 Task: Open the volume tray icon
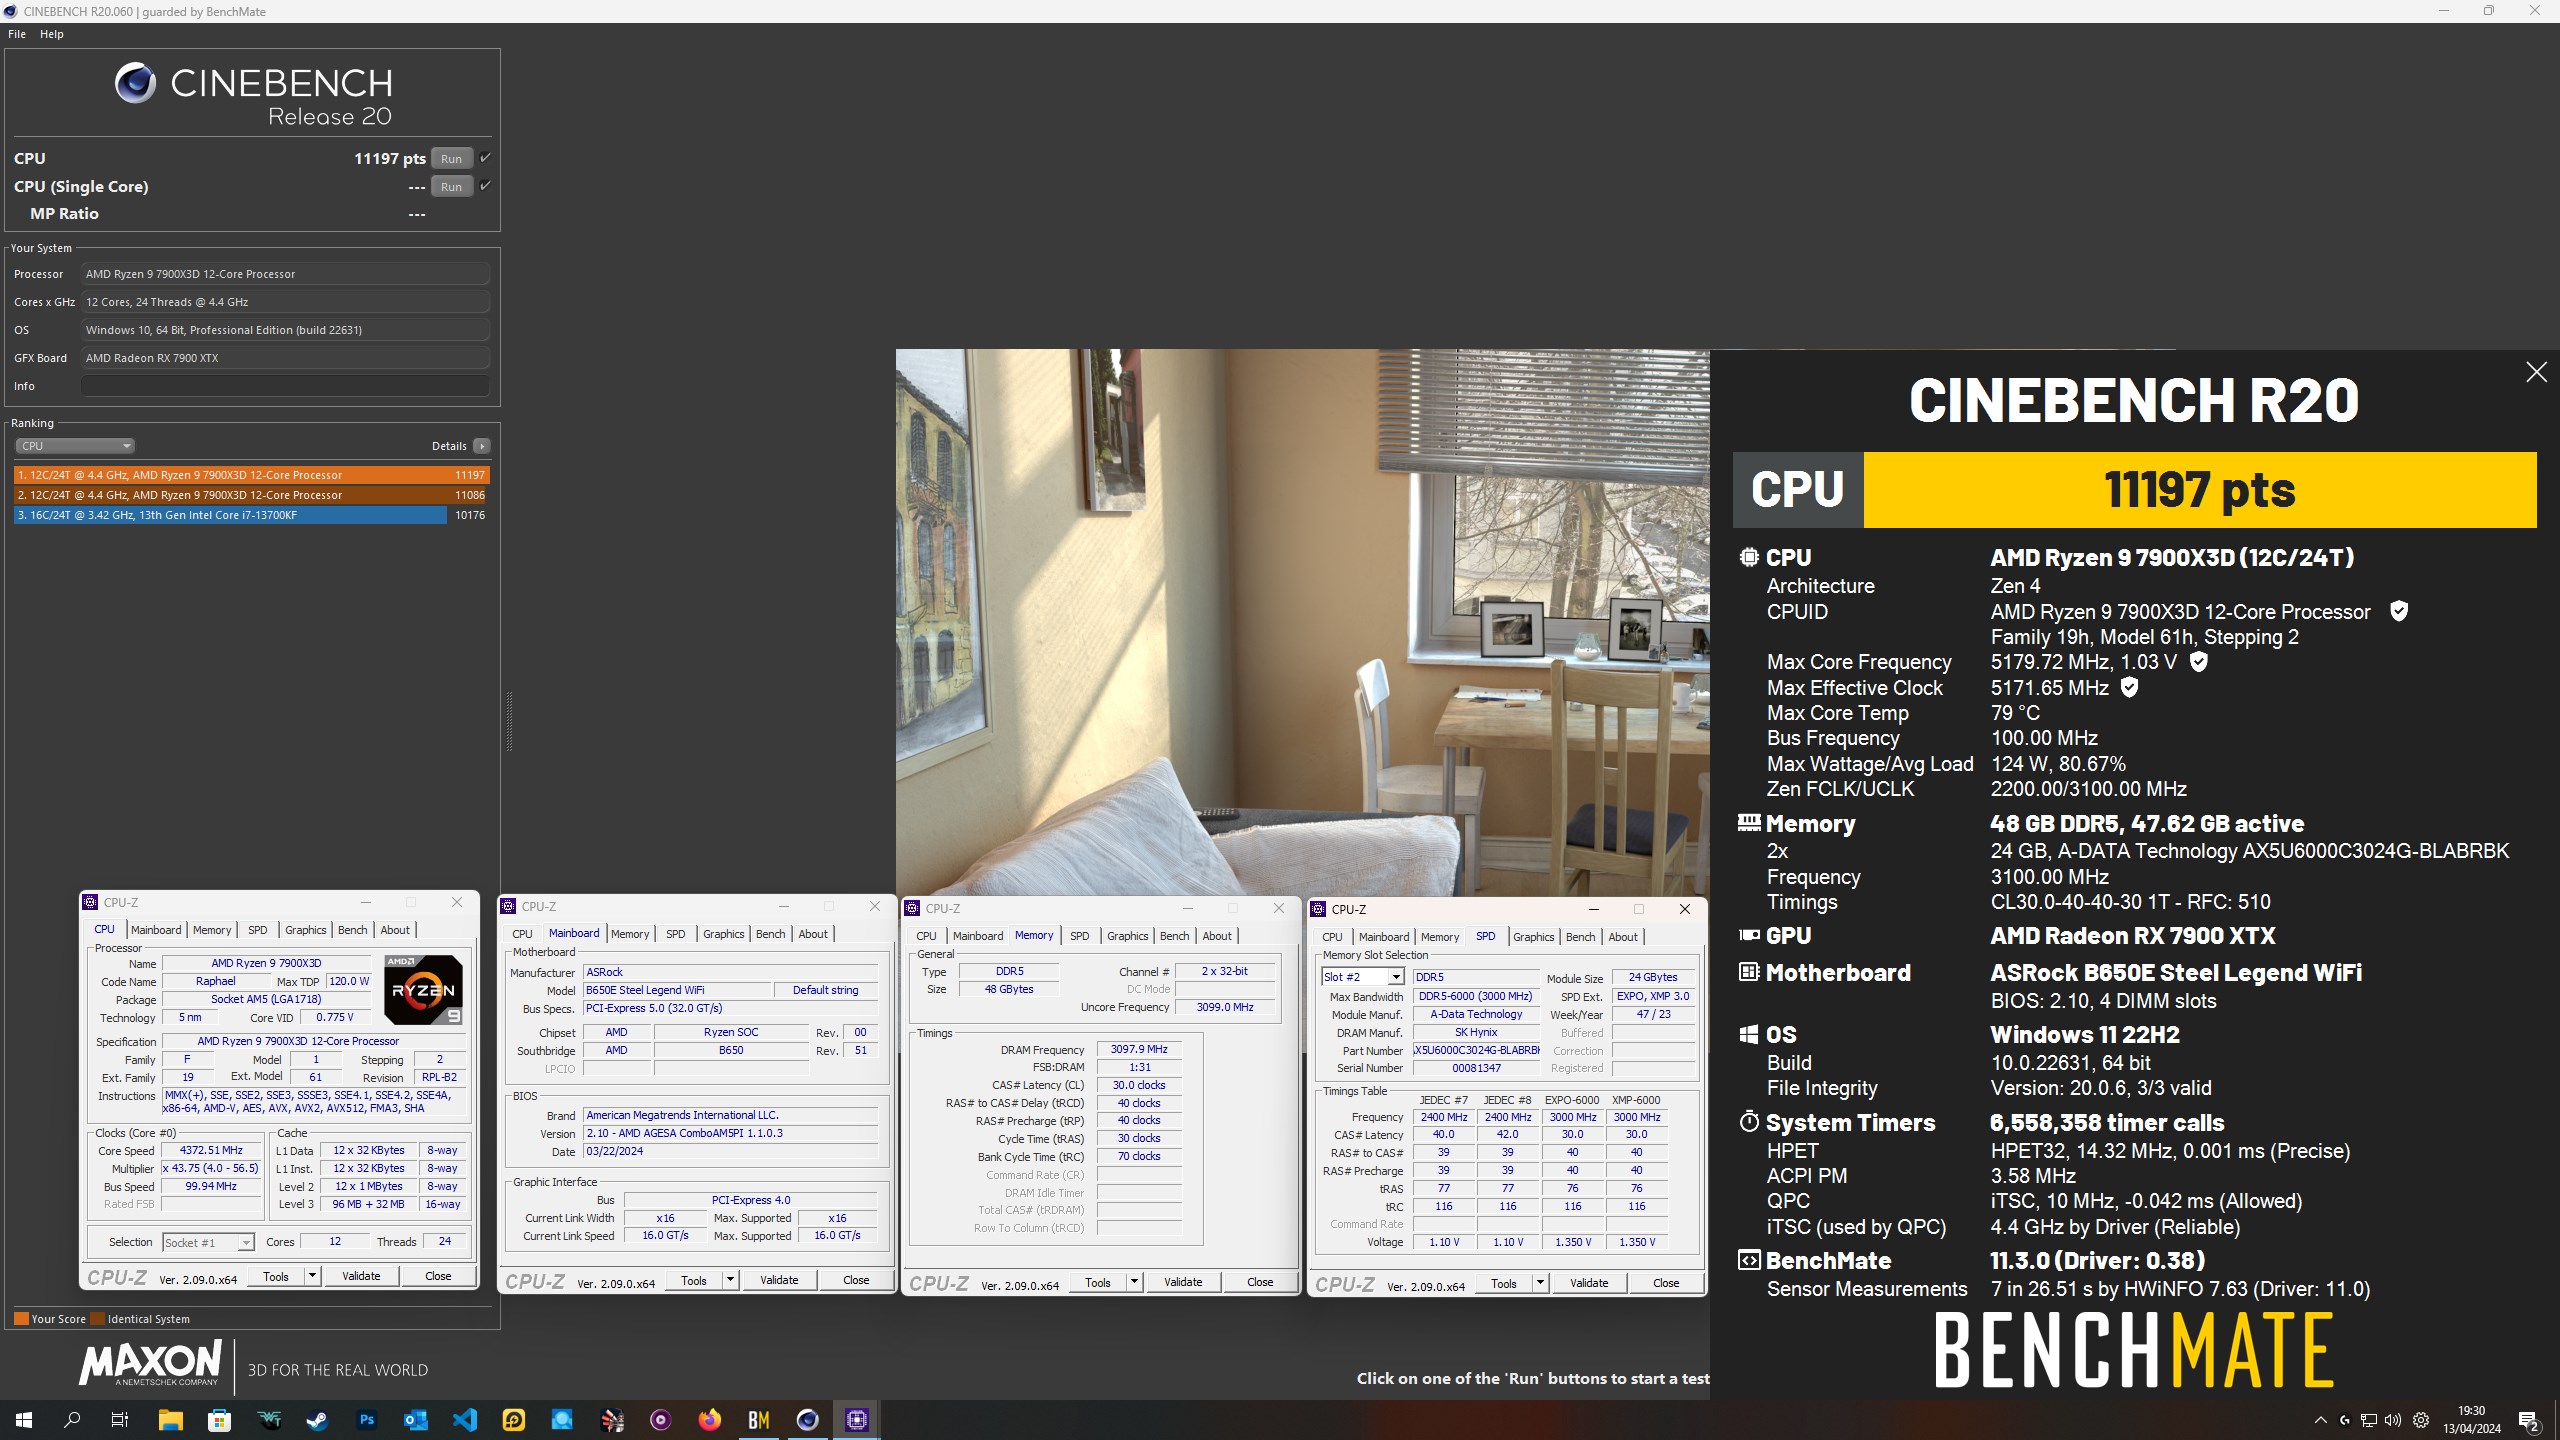(x=2393, y=1420)
